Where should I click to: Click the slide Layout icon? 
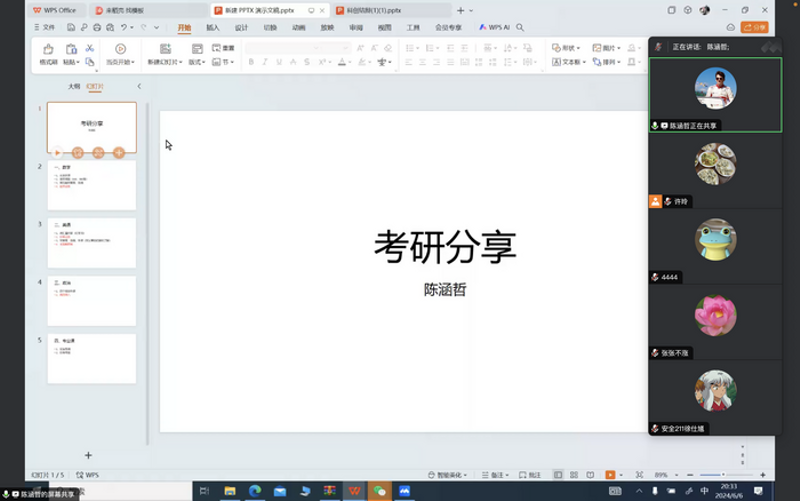coord(197,49)
